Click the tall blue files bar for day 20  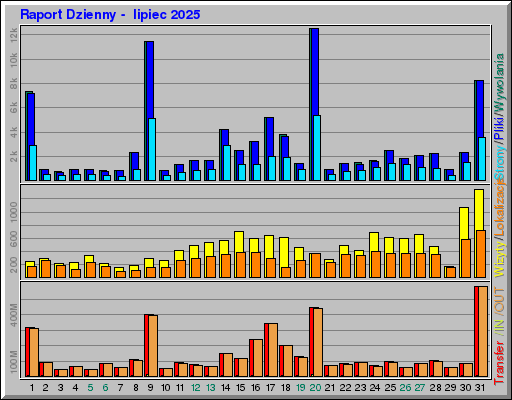[x=315, y=72]
